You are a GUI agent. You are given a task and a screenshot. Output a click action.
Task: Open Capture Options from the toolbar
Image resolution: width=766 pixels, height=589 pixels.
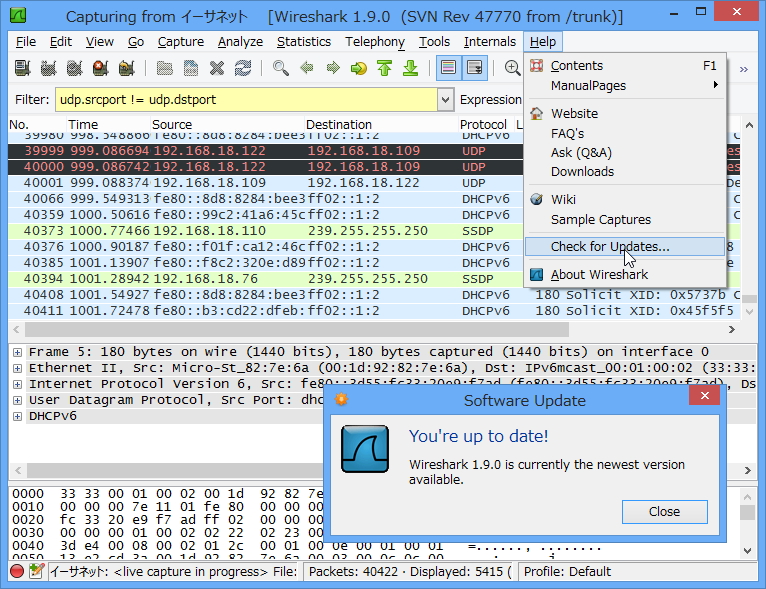coord(48,68)
